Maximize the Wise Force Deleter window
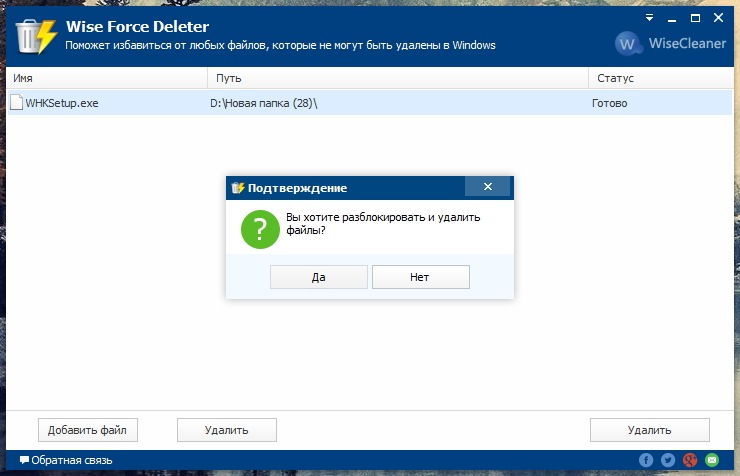Image resolution: width=740 pixels, height=476 pixels. pos(695,18)
